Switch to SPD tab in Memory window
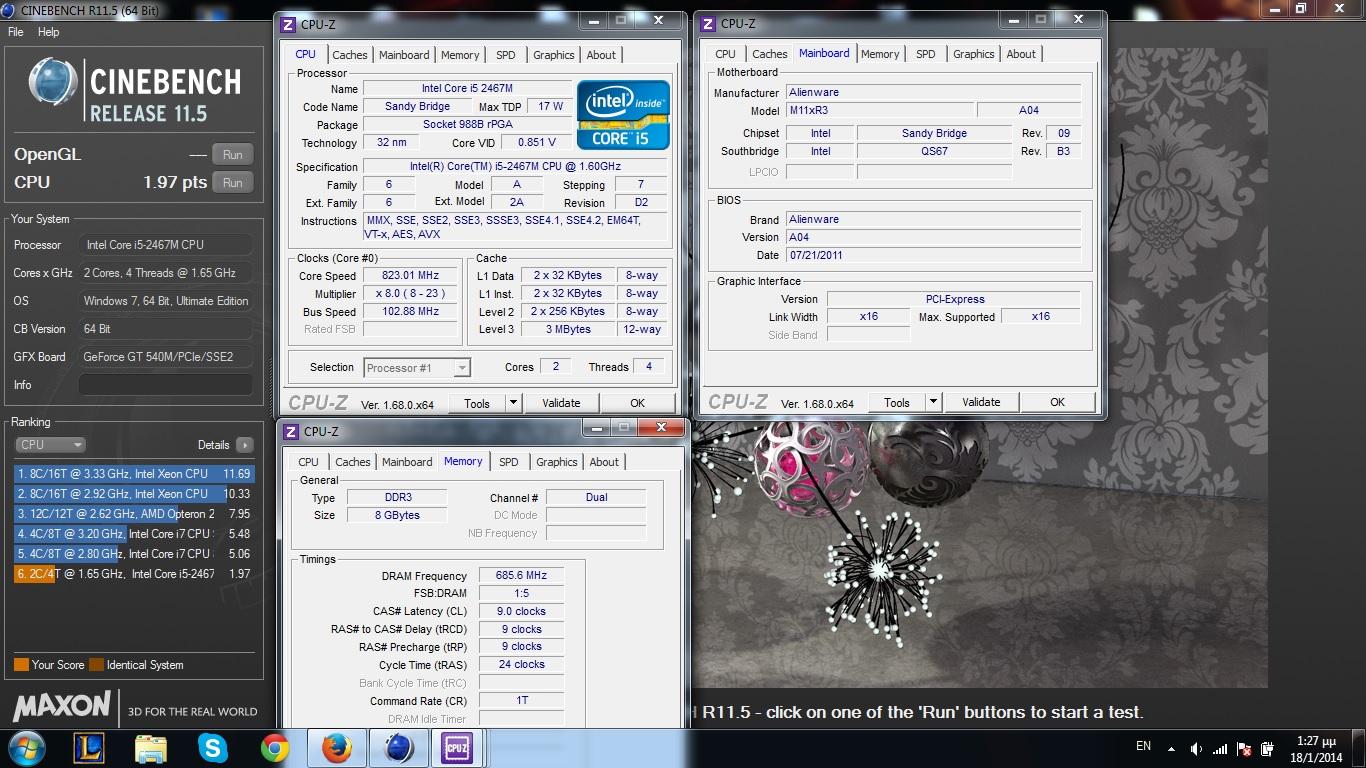 pos(509,462)
